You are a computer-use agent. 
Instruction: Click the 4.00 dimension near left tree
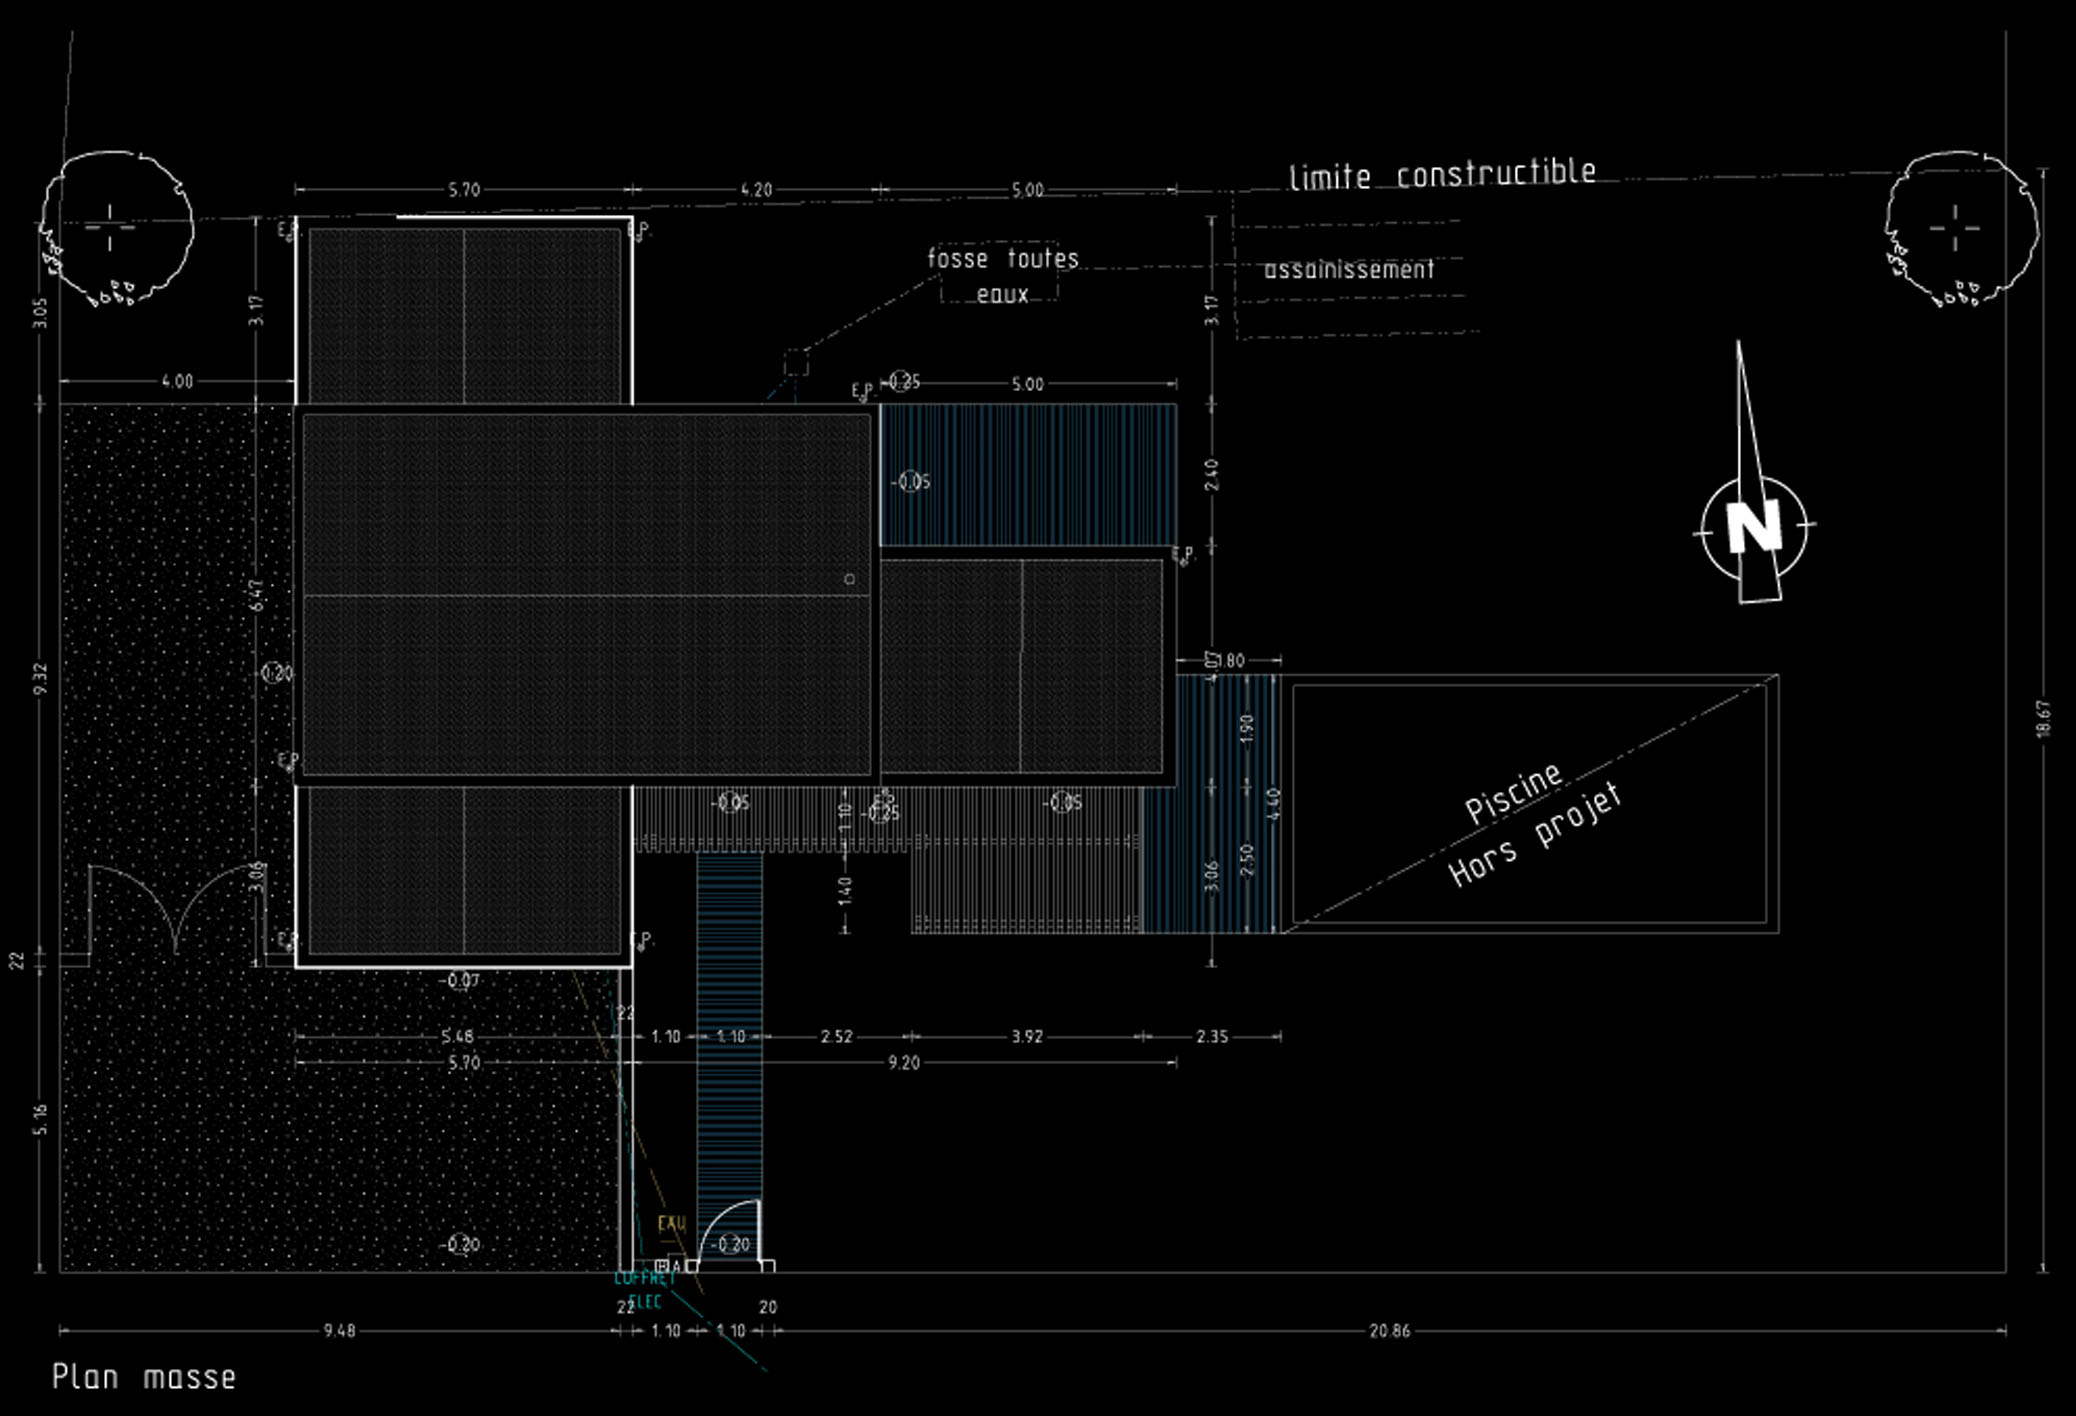click(x=177, y=381)
